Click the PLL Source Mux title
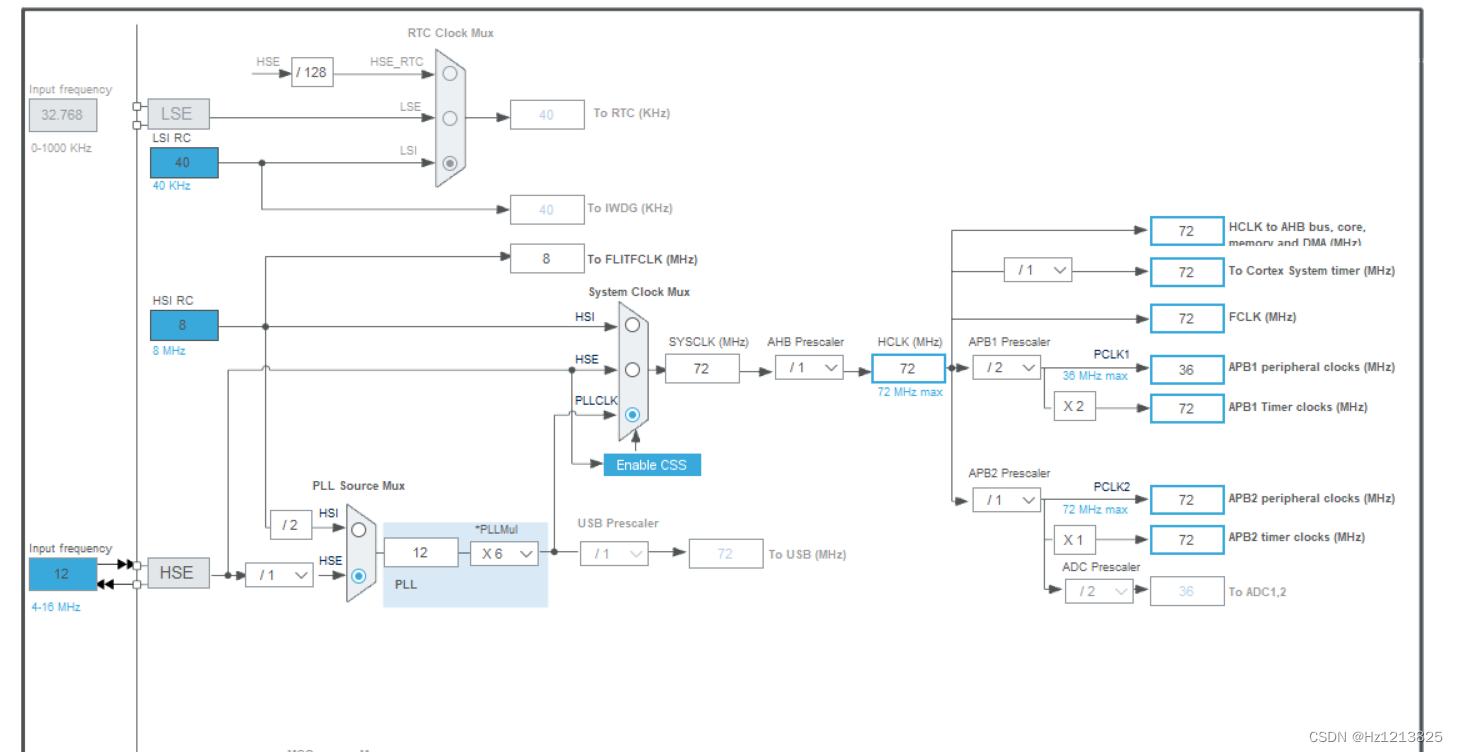1458x752 pixels. [359, 486]
